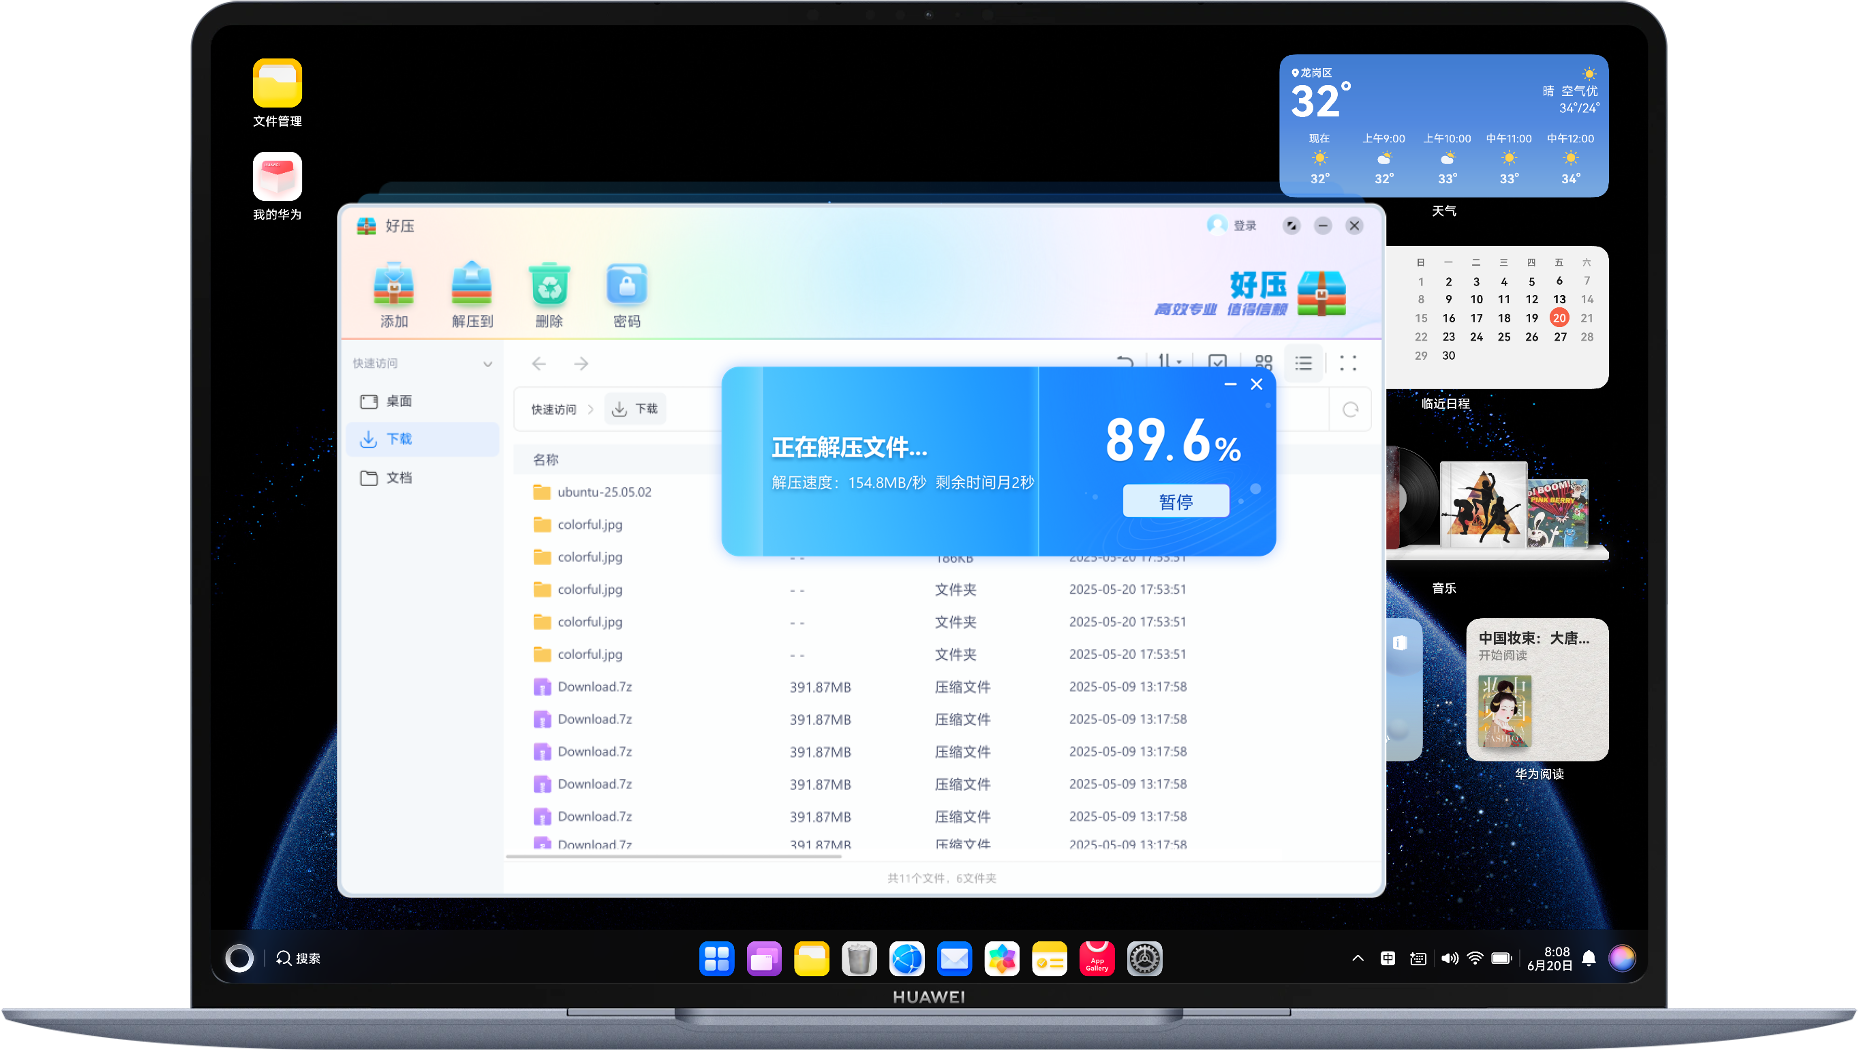Image resolution: width=1858 pixels, height=1050 pixels.
Task: Select 下载 in the sidebar
Action: click(423, 439)
